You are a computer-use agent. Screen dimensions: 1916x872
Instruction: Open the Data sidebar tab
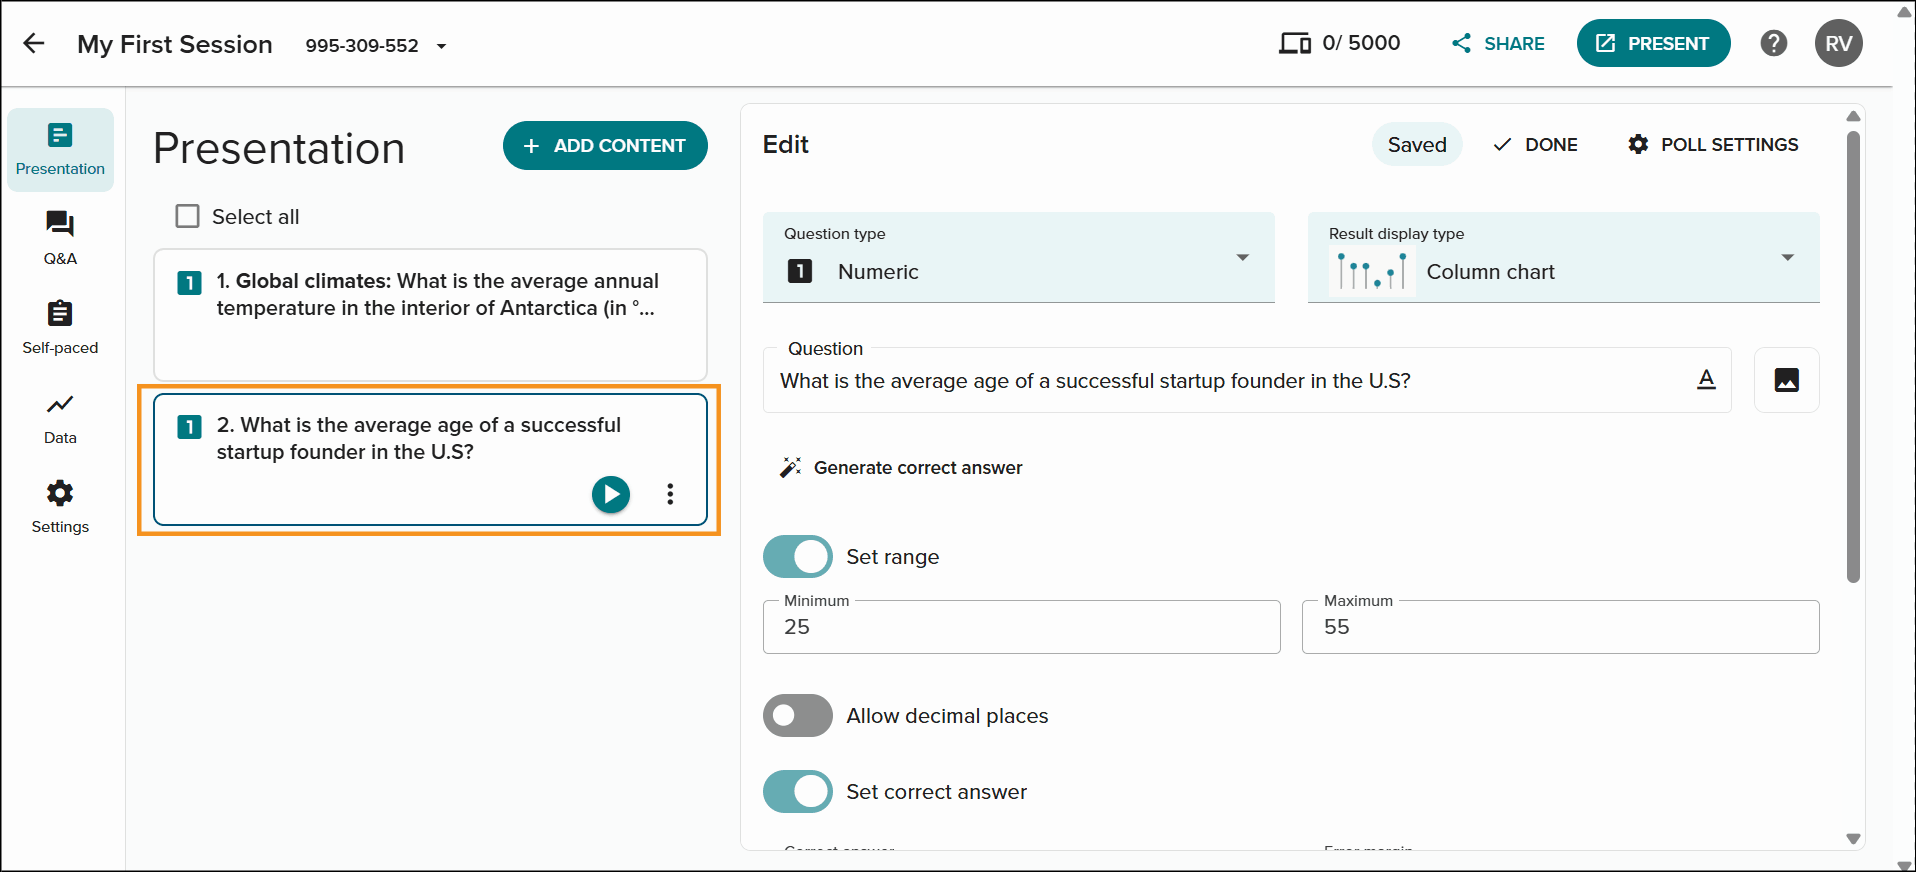click(x=60, y=418)
